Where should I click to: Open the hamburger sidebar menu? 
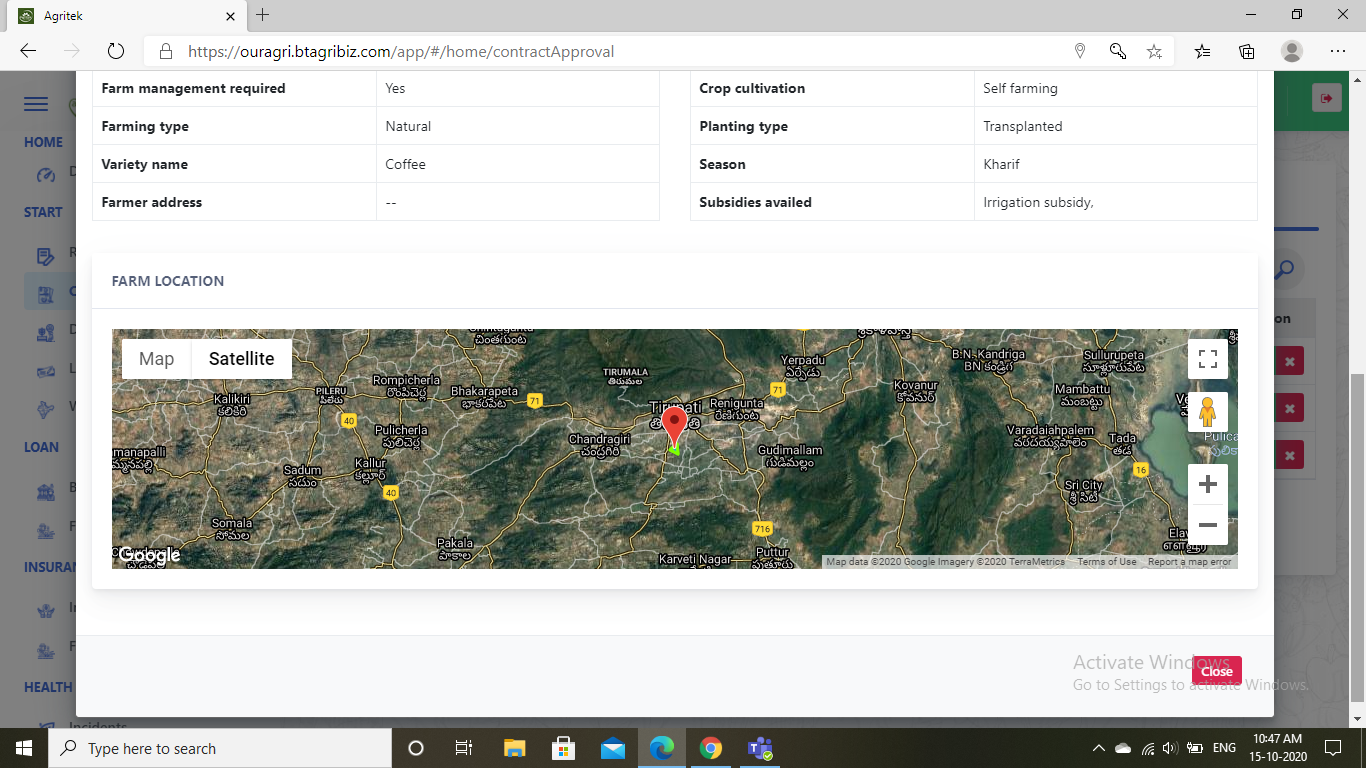coord(36,104)
